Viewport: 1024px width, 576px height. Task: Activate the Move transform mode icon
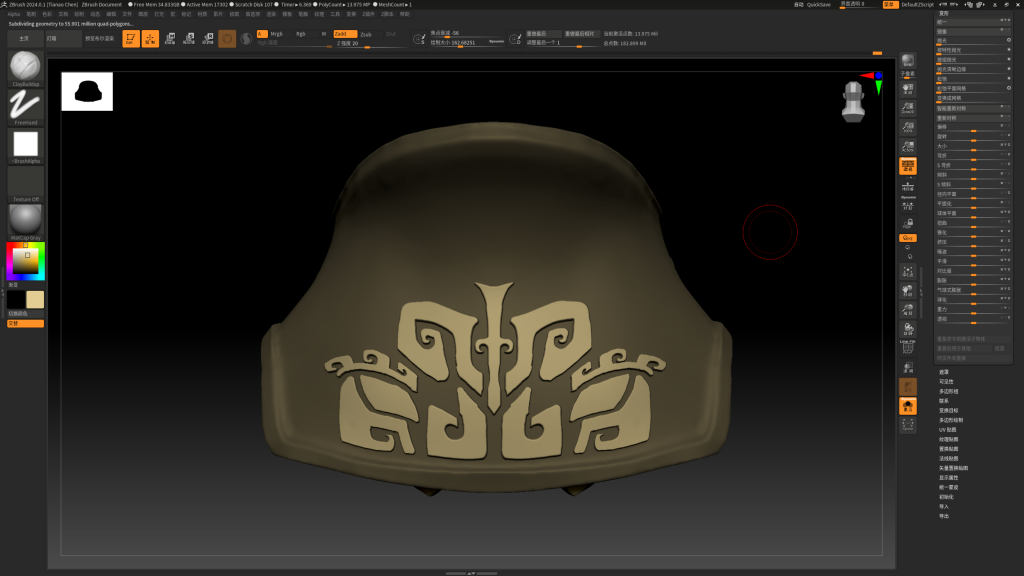click(x=170, y=39)
